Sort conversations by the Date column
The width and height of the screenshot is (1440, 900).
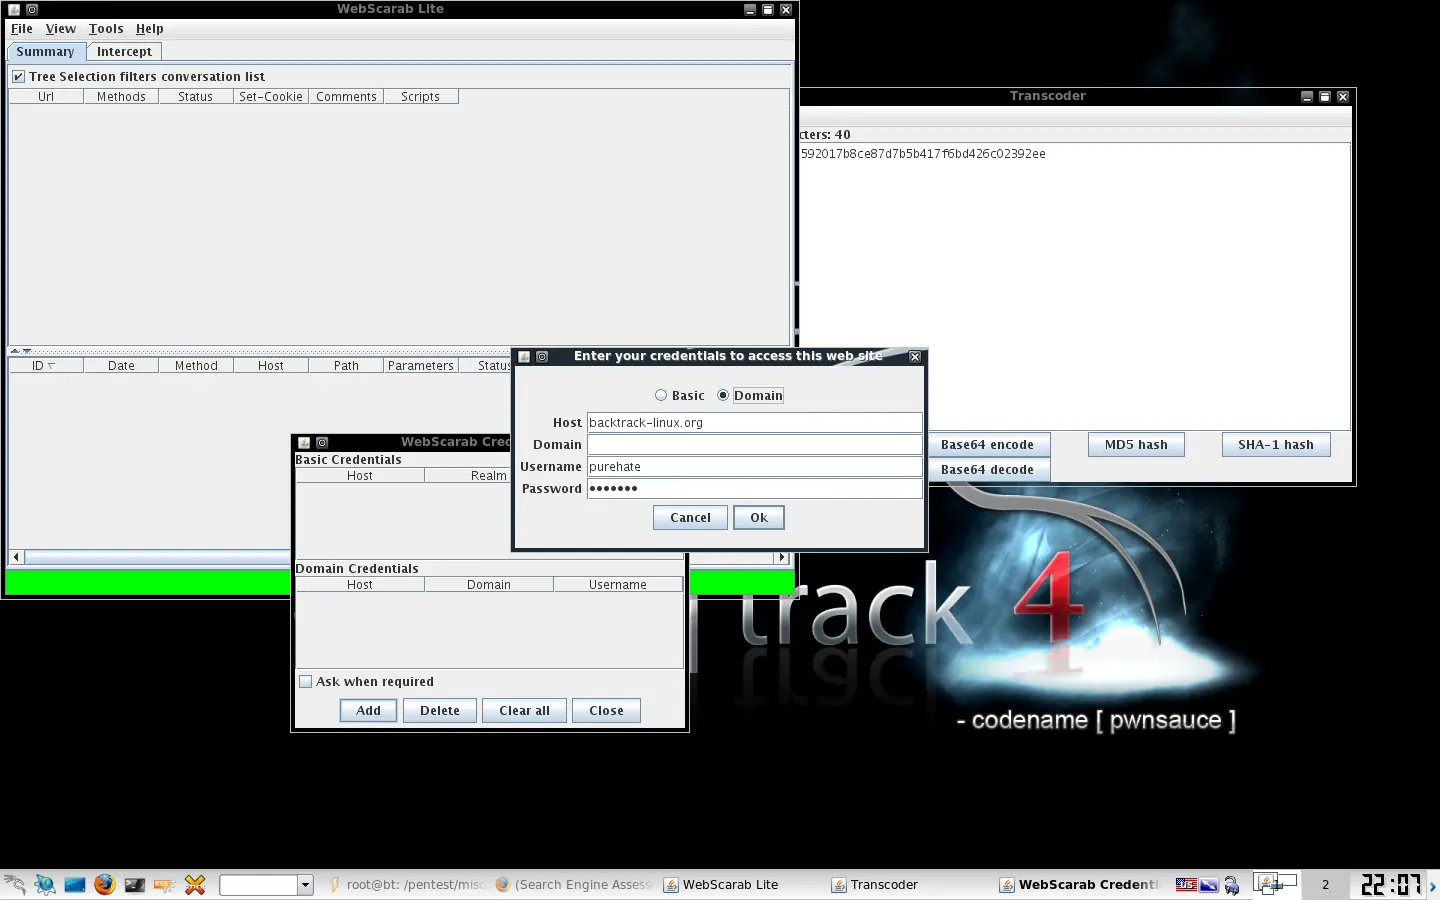[121, 366]
